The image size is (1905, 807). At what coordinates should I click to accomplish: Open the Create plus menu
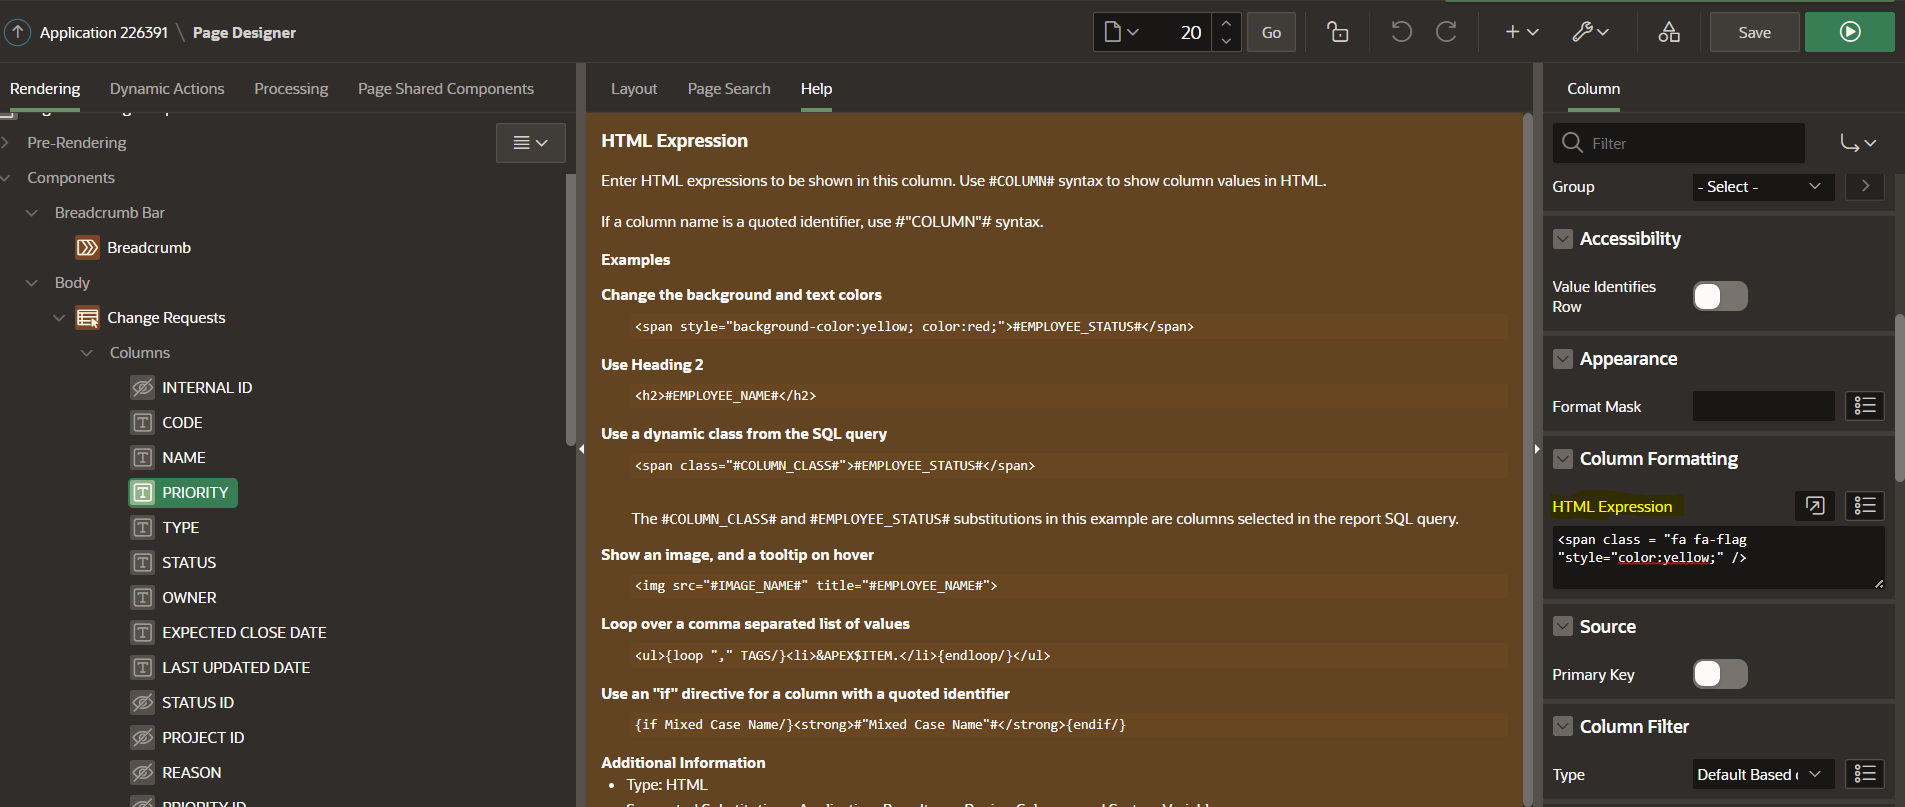click(1521, 32)
